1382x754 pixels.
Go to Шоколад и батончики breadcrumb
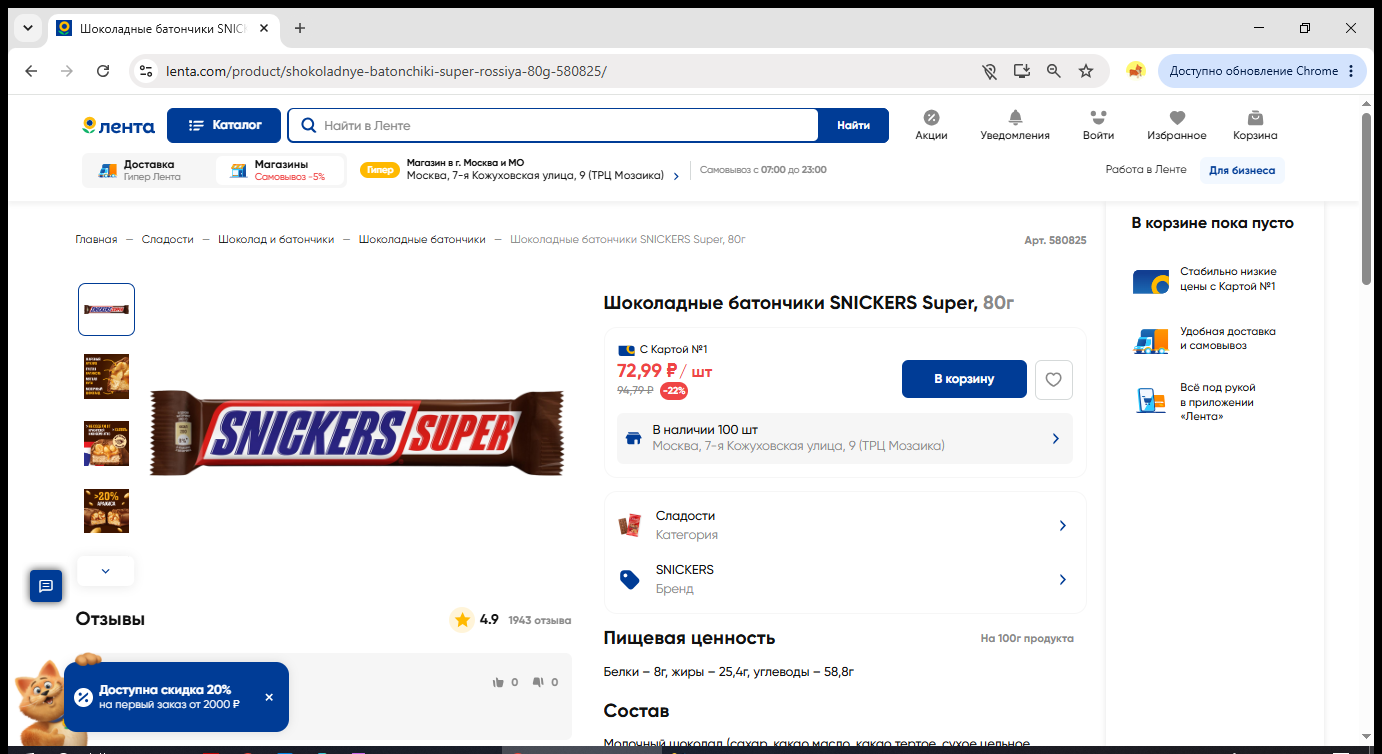[x=276, y=240]
